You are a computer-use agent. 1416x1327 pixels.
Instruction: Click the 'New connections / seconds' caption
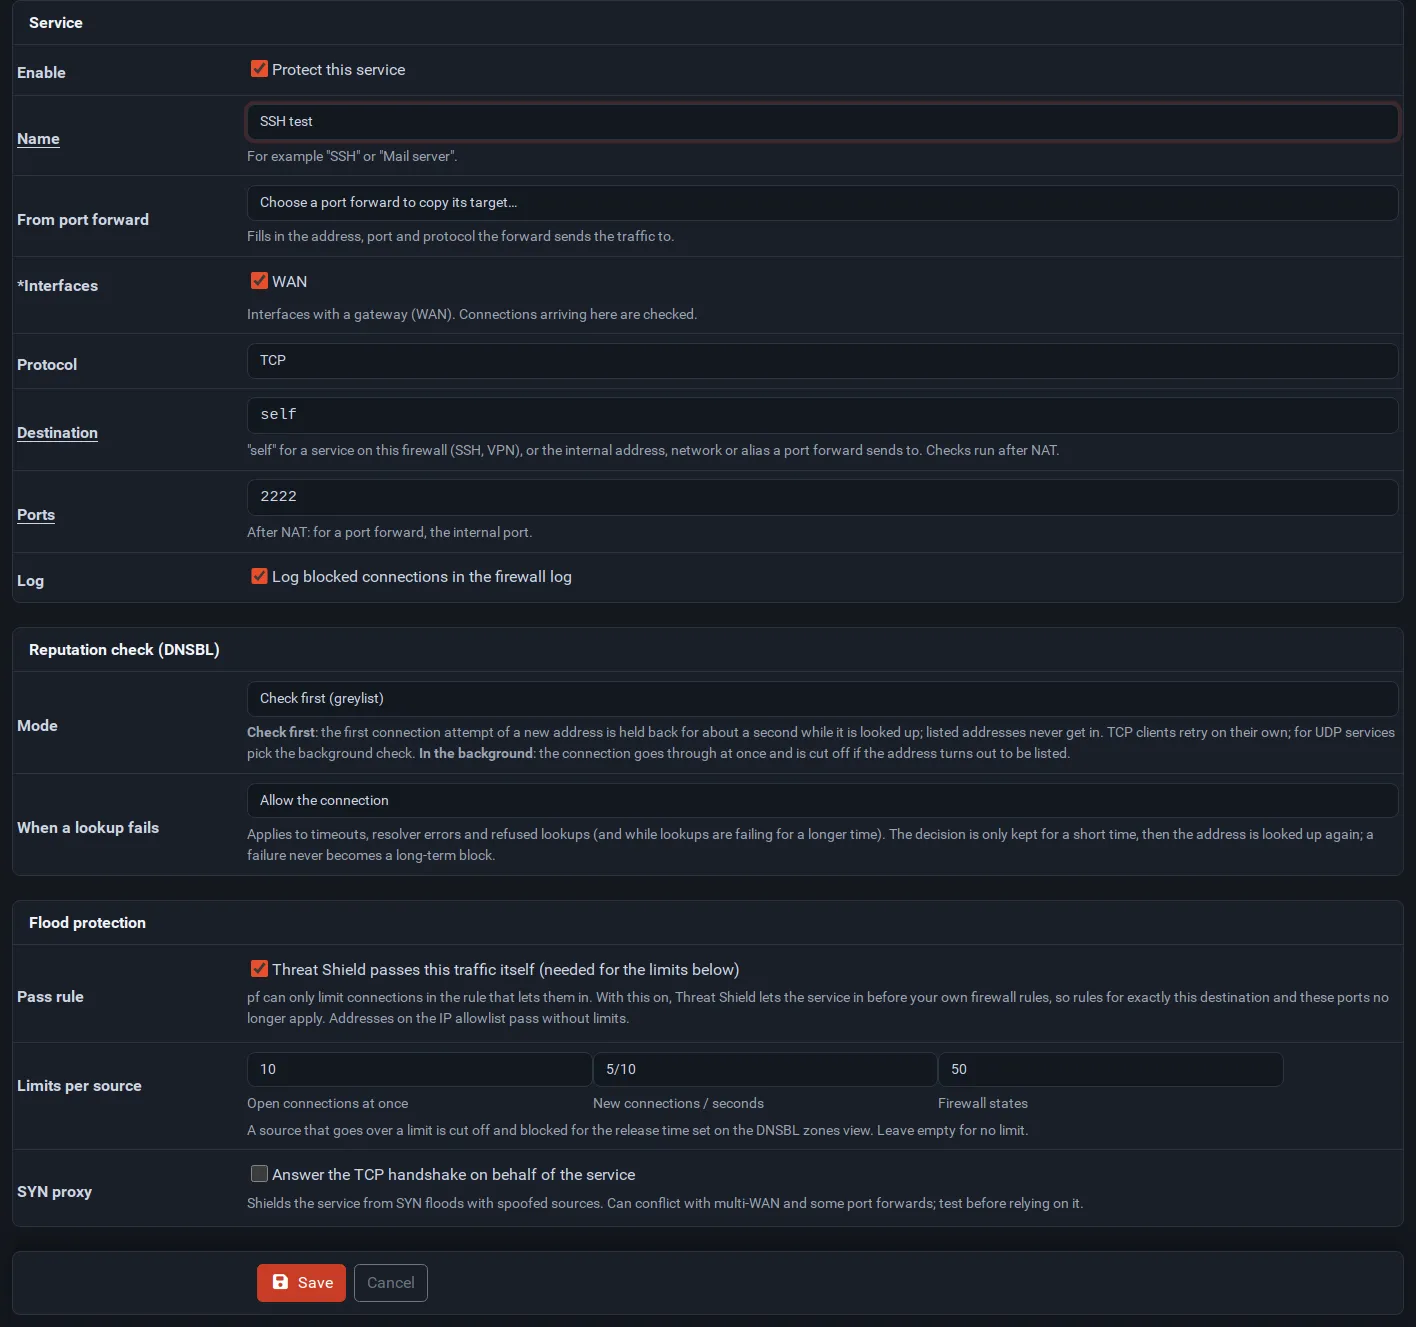click(x=678, y=1104)
